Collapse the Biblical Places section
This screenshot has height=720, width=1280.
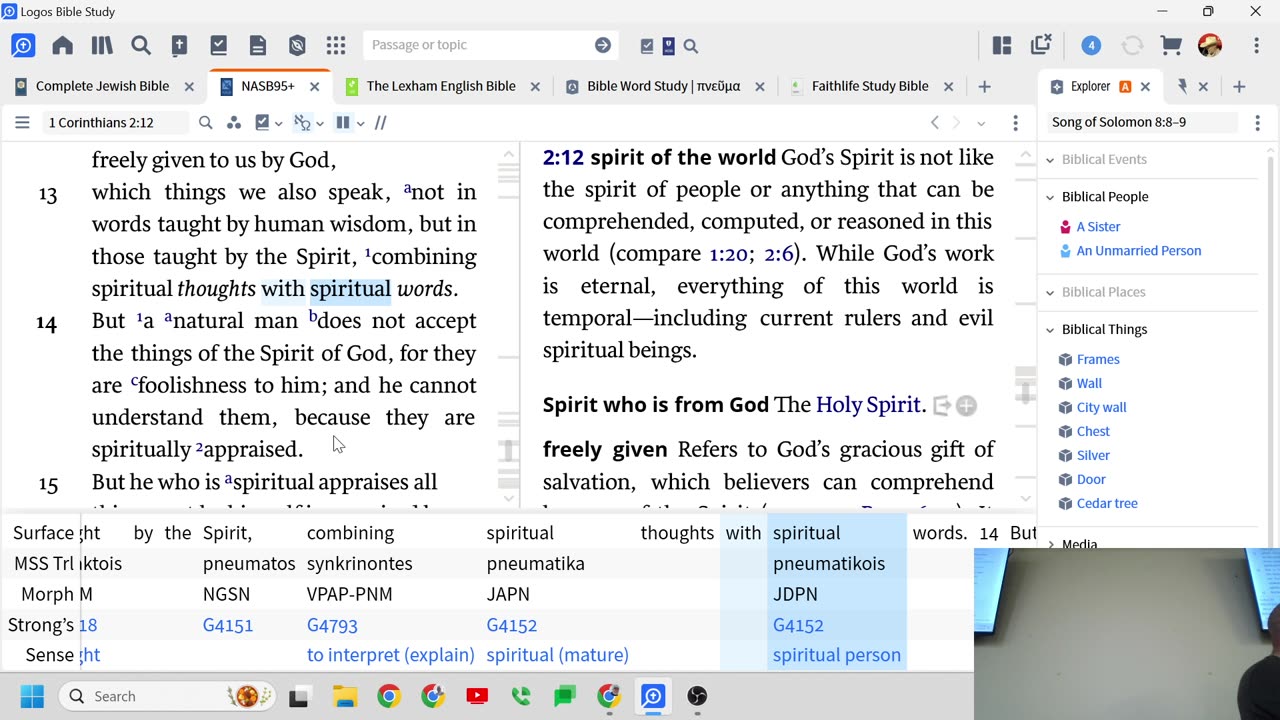[1050, 292]
